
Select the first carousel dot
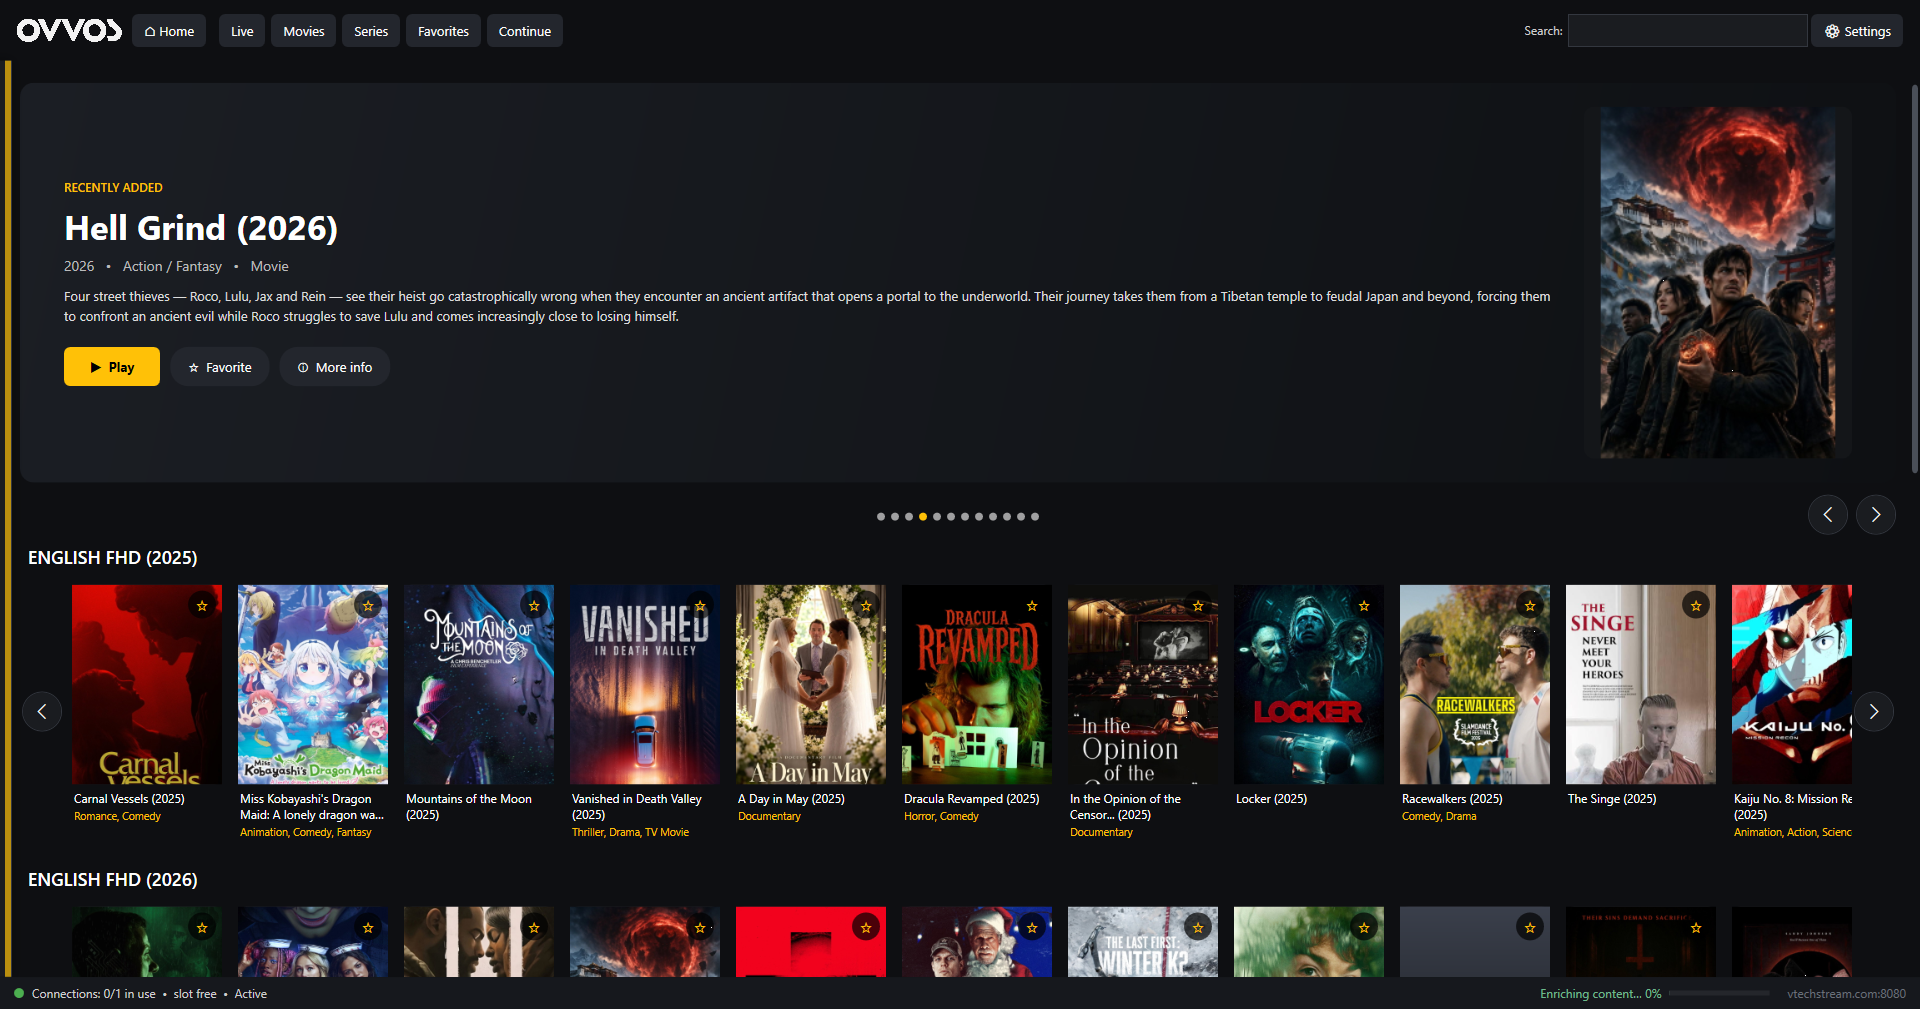click(x=881, y=517)
